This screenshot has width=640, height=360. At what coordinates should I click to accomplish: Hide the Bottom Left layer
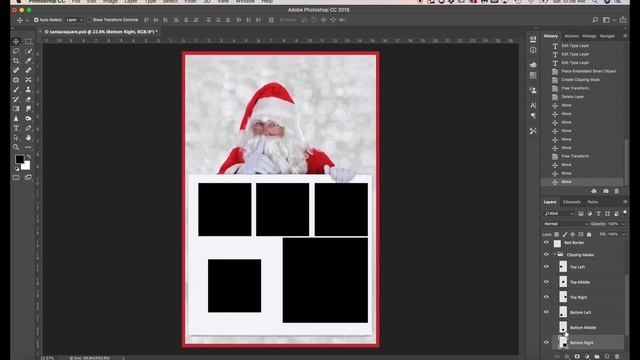pos(546,312)
